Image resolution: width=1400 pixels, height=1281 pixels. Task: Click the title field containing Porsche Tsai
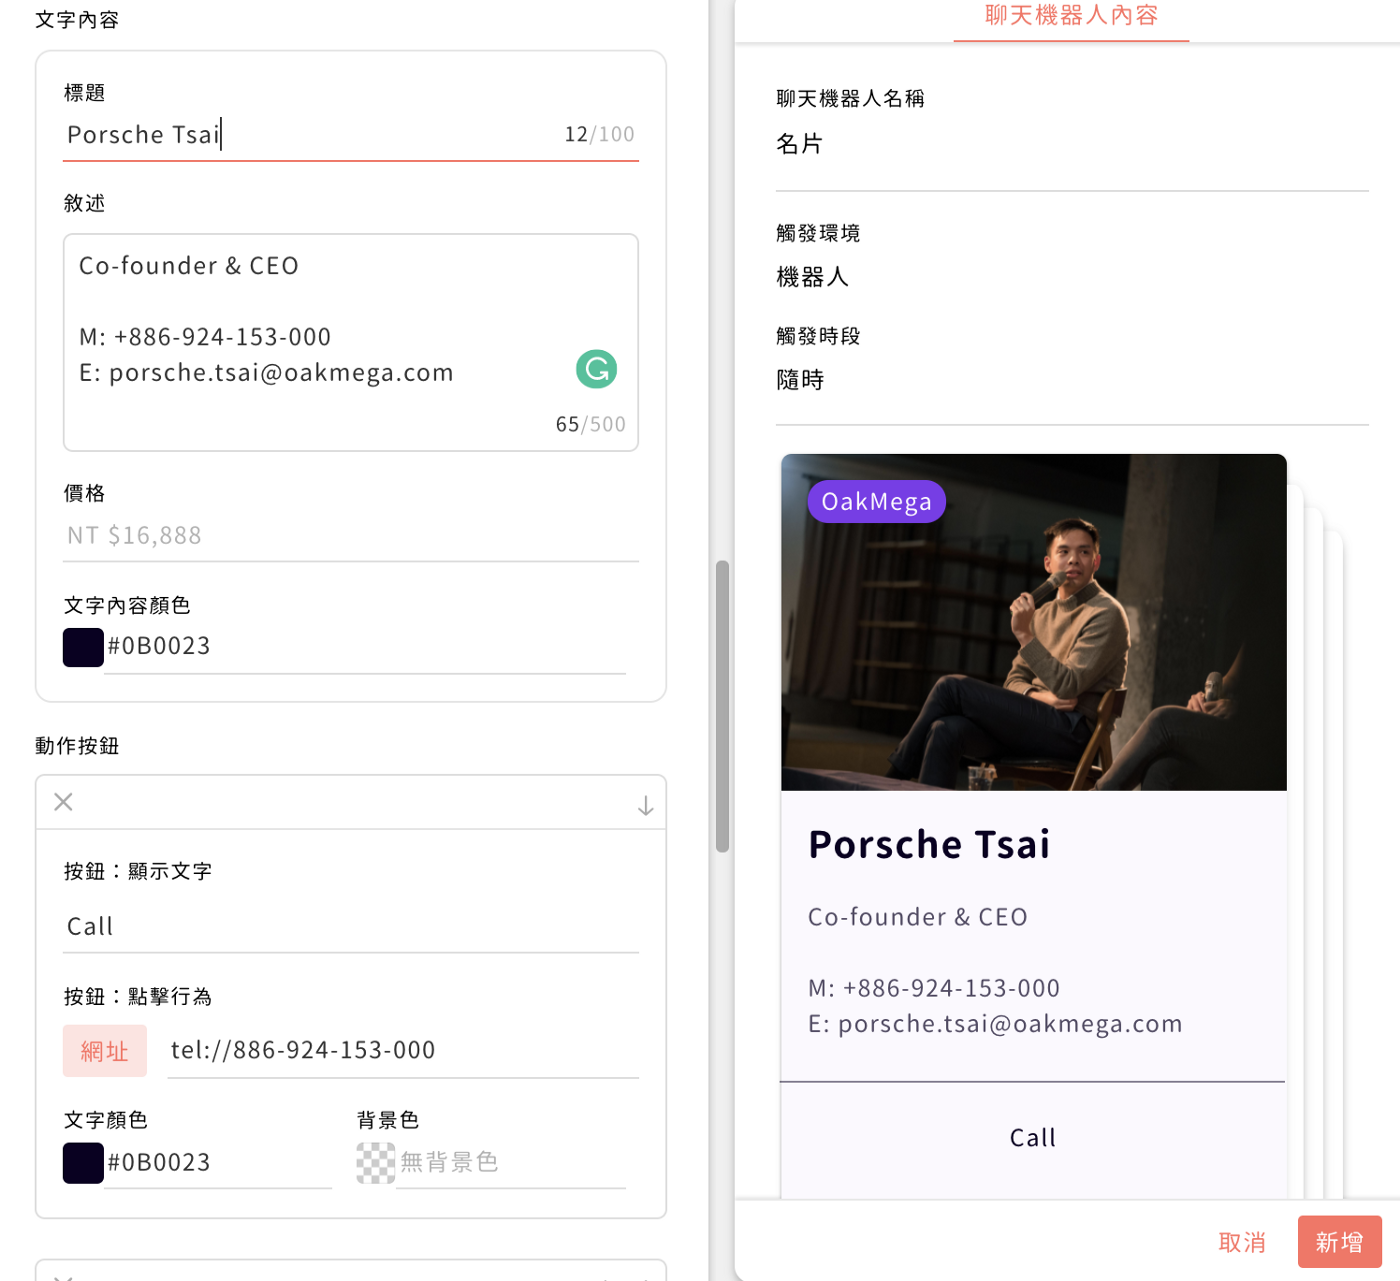(x=351, y=135)
